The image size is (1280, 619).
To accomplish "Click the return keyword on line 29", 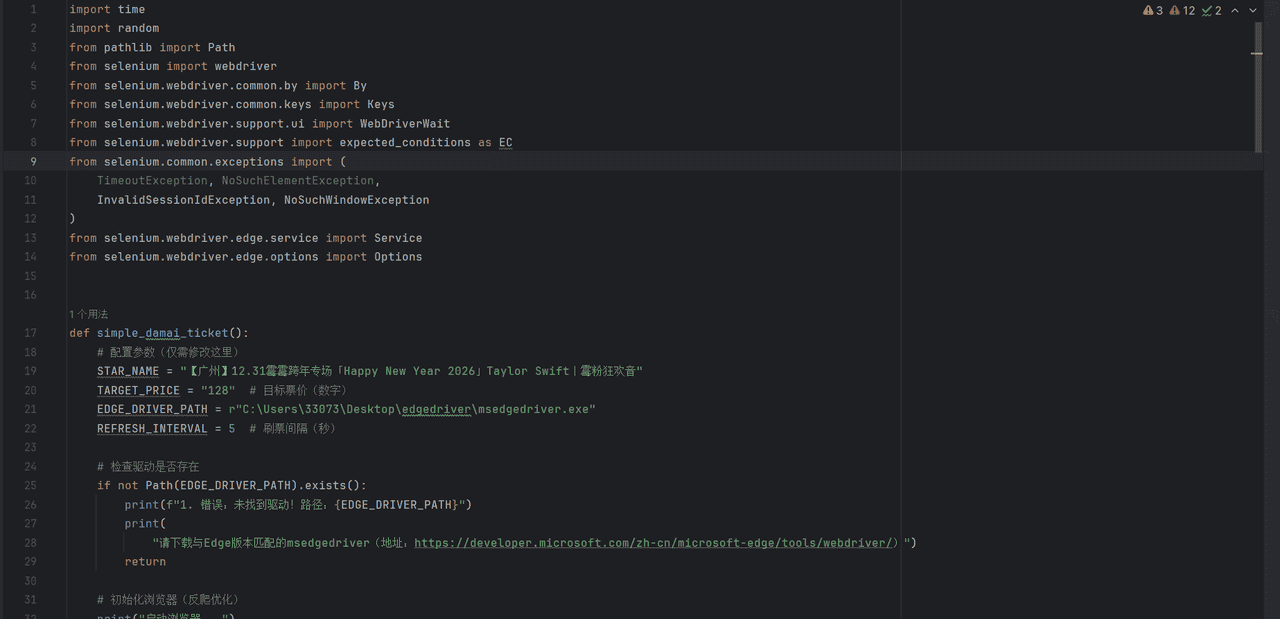I will coord(145,562).
